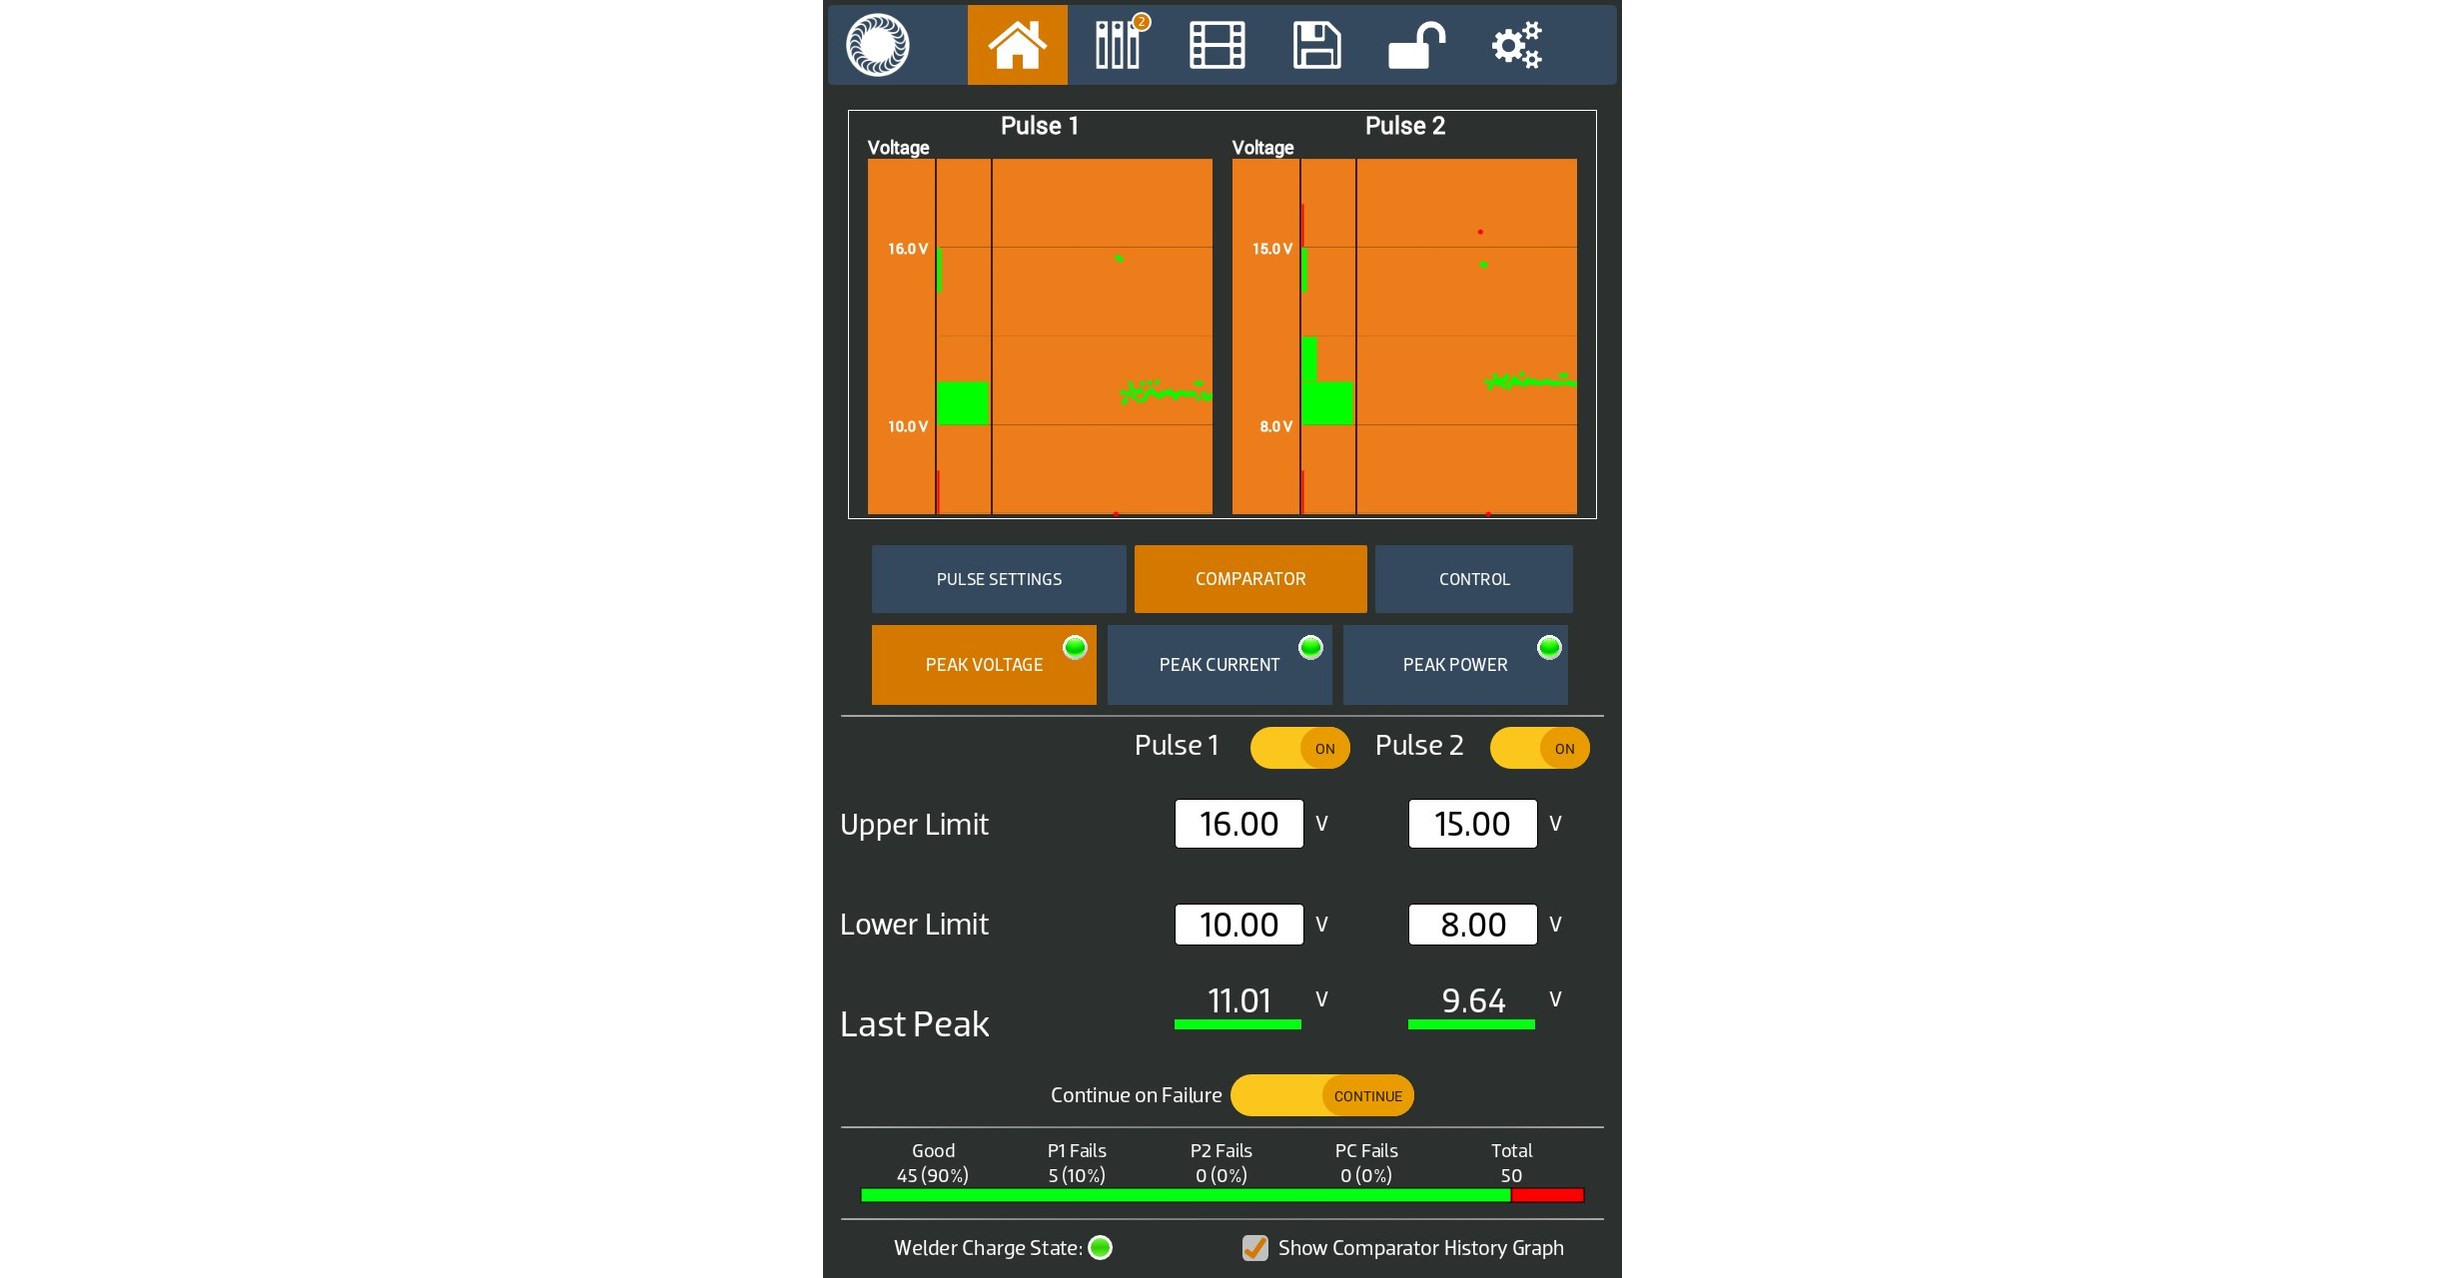Screen dimensions: 2445x1278
Task: Click the Pulse 1 Upper Limit field showing 16.00
Action: pyautogui.click(x=1239, y=823)
